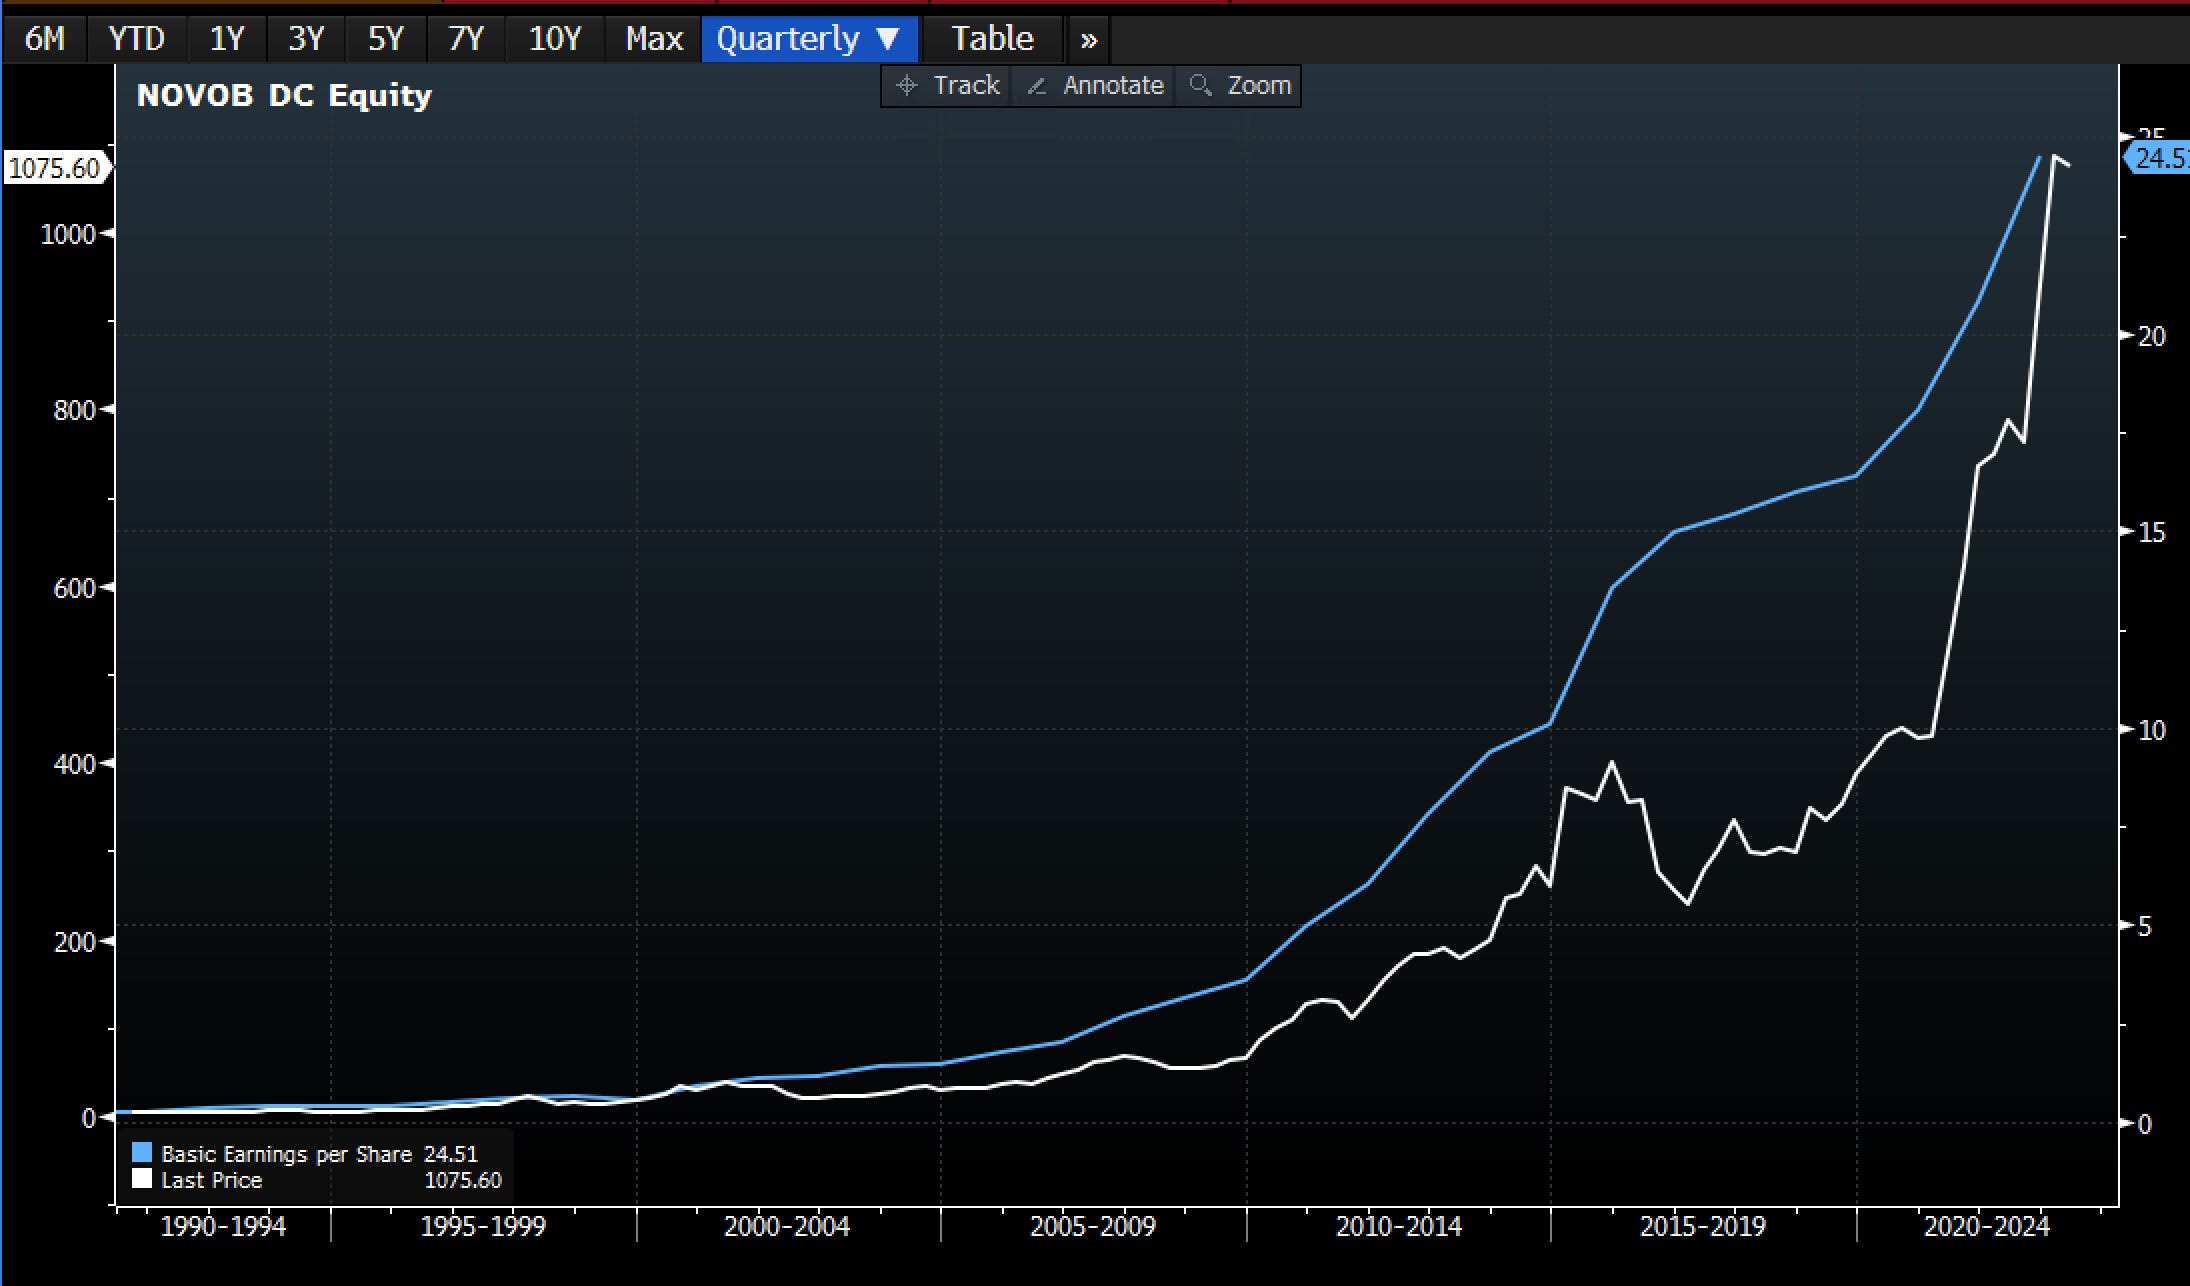Open the Quarterly periodicity dropdown
Viewport: 2190px width, 1286px height.
(788, 39)
